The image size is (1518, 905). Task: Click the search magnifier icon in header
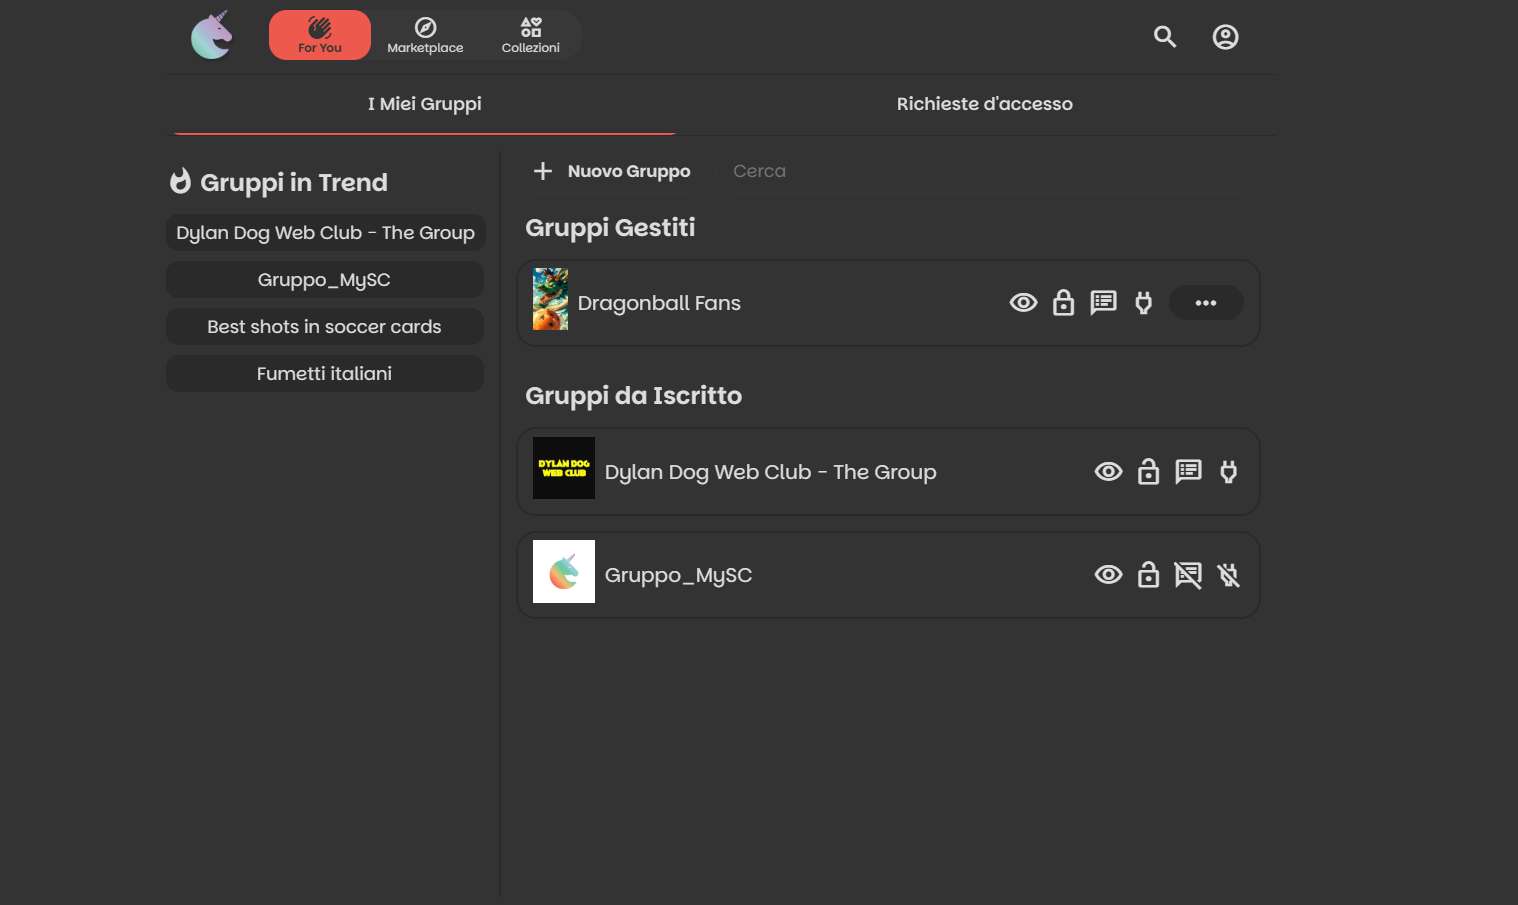coord(1165,37)
